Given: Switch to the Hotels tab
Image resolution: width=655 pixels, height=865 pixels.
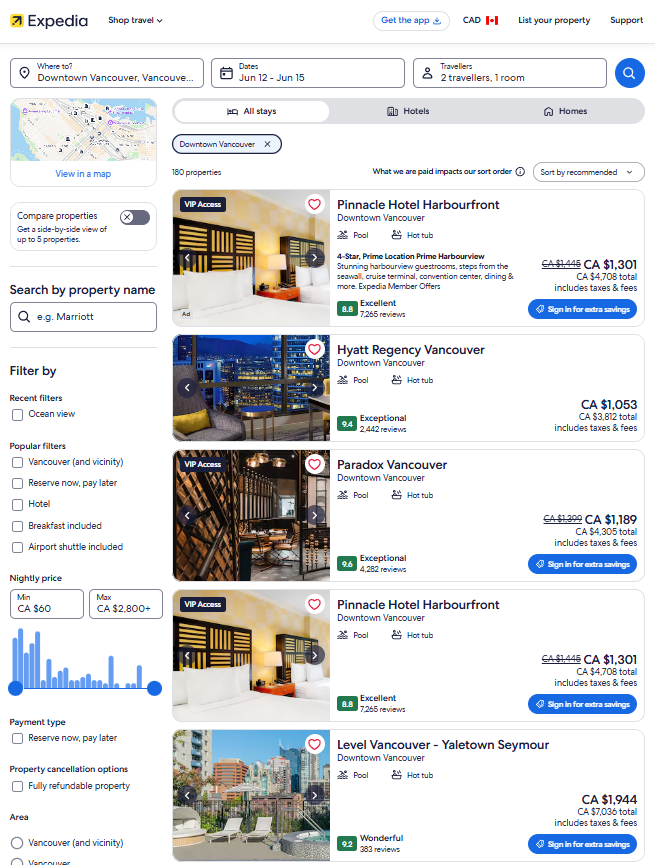Looking at the screenshot, I should tap(408, 111).
